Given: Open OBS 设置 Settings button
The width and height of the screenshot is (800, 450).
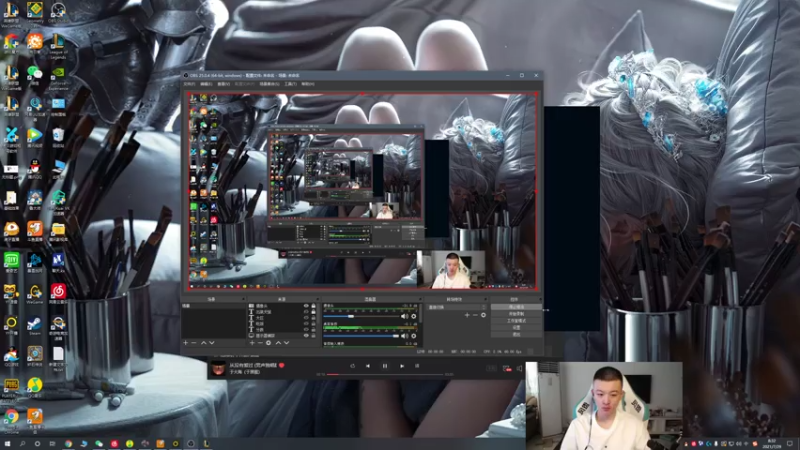Looking at the screenshot, I should pyautogui.click(x=516, y=328).
